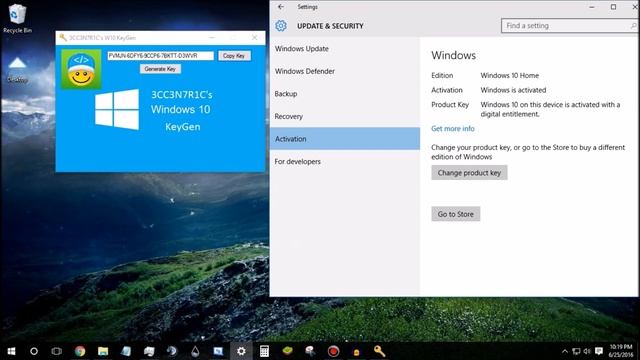
Task: Minimize the KeyGen window
Action: (212, 38)
